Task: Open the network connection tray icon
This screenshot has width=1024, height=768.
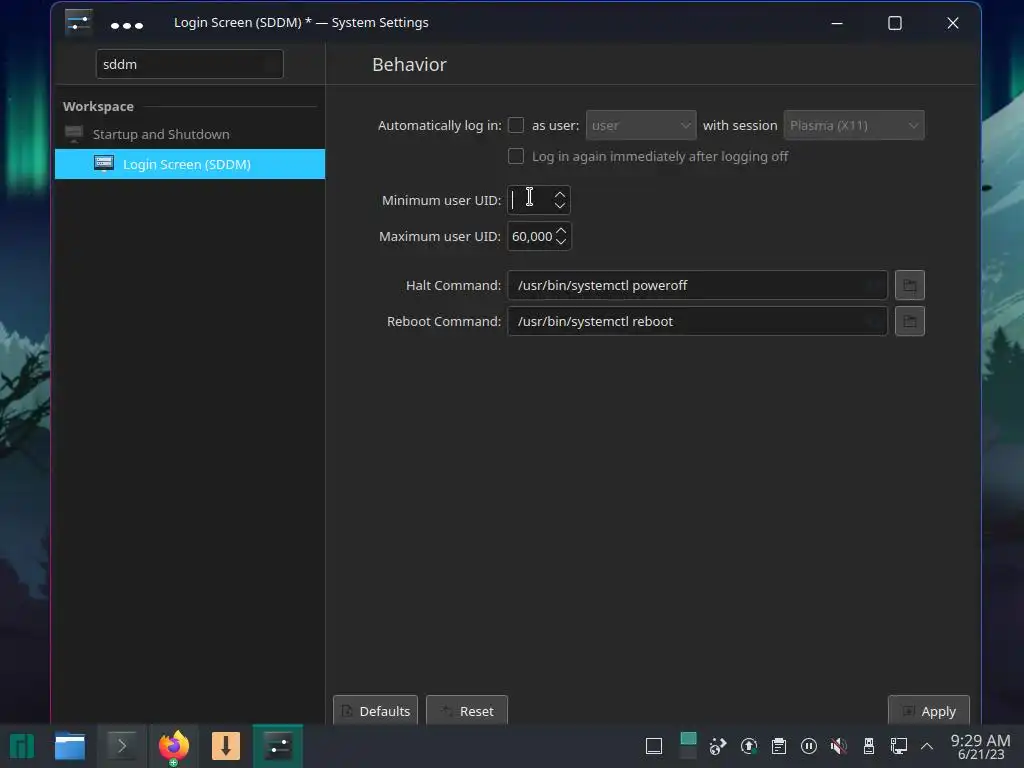Action: (899, 746)
